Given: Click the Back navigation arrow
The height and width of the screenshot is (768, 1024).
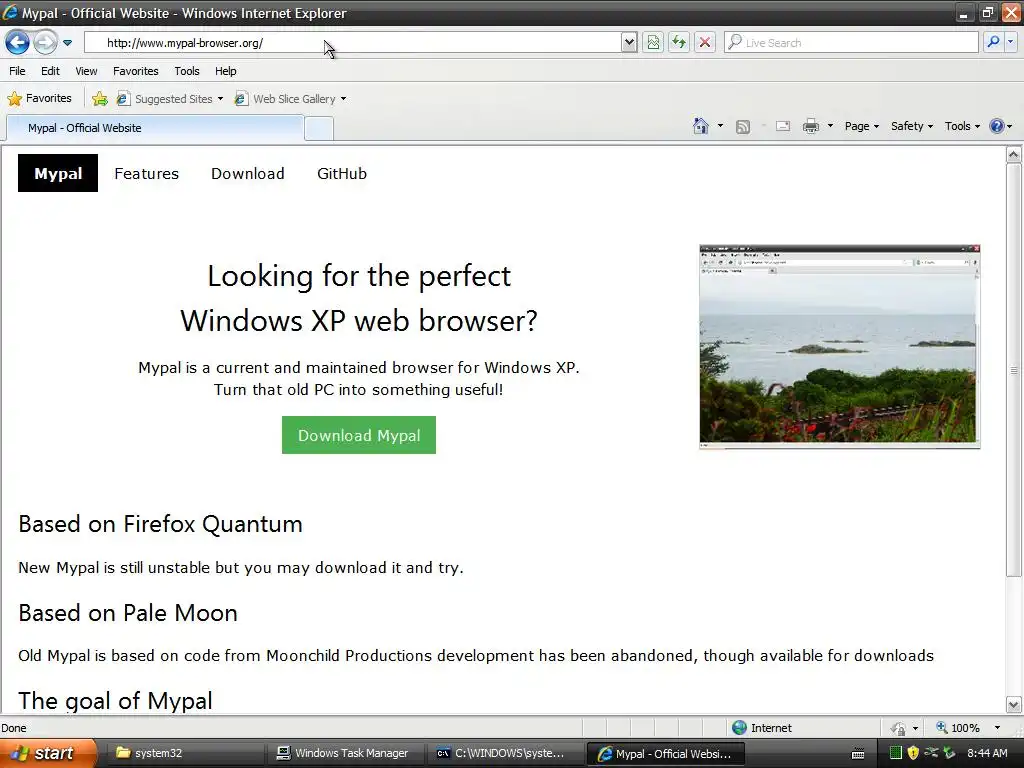Looking at the screenshot, I should [x=18, y=42].
